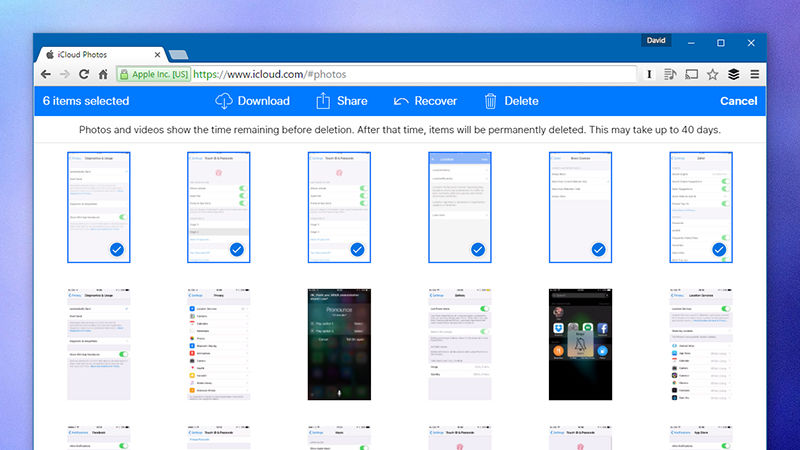
Task: Open the Chrome hamburger menu
Action: coord(754,74)
